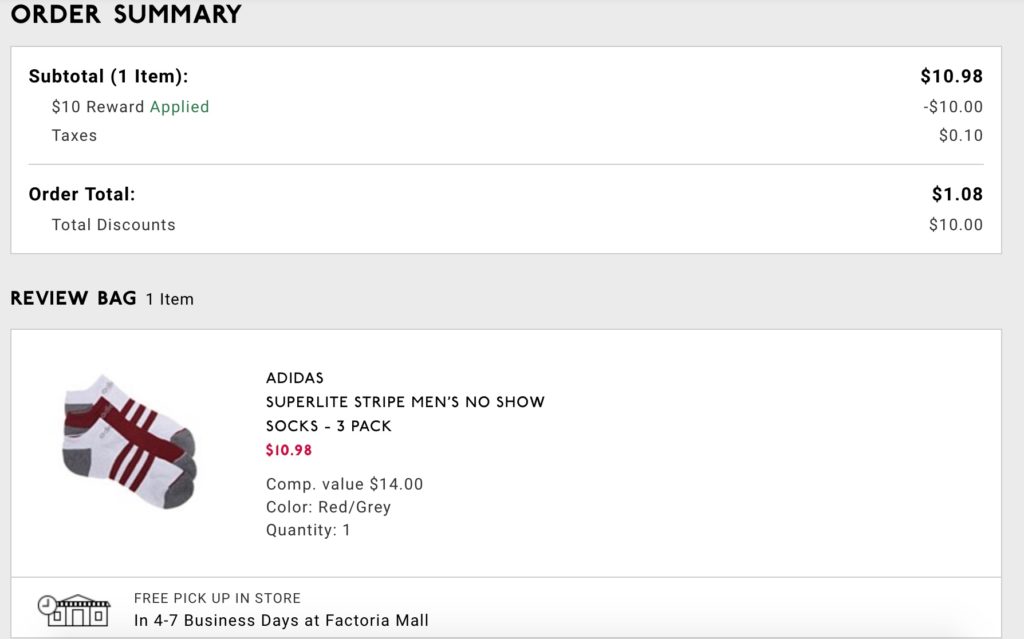The width and height of the screenshot is (1024, 639).
Task: Click the Comp. value $14.00 text
Action: pos(344,484)
